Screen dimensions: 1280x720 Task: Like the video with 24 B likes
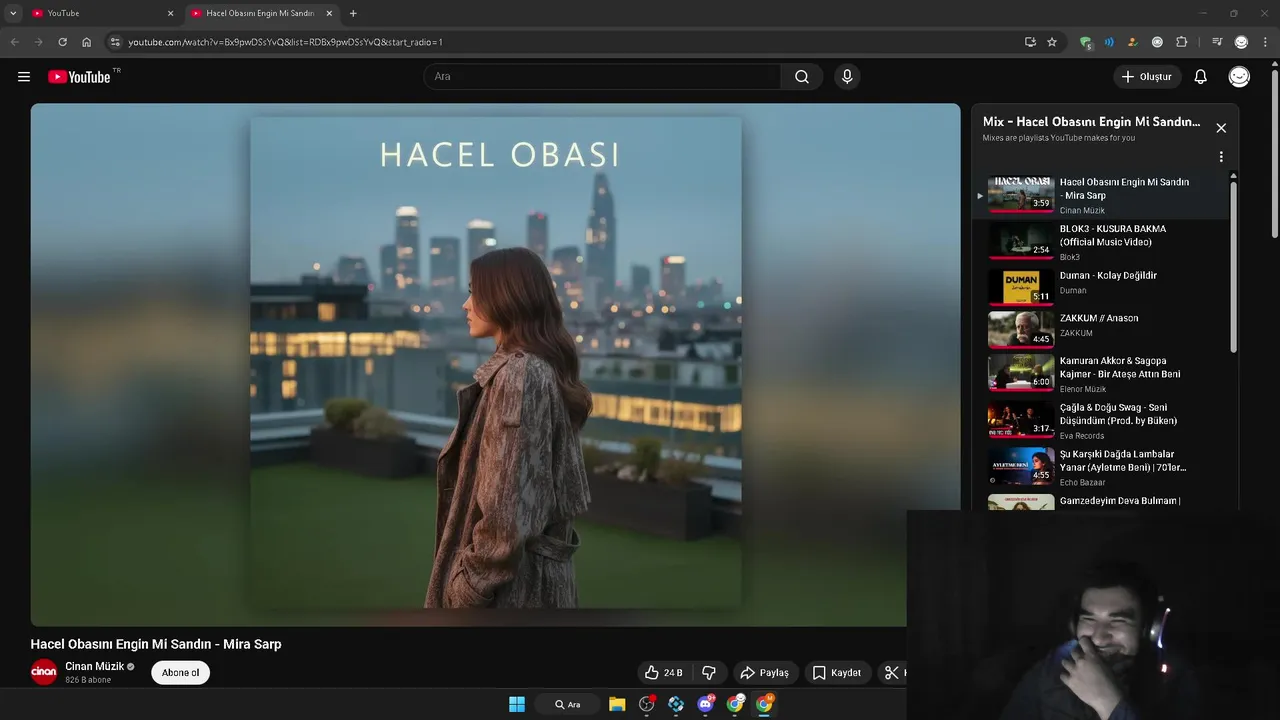tap(663, 673)
